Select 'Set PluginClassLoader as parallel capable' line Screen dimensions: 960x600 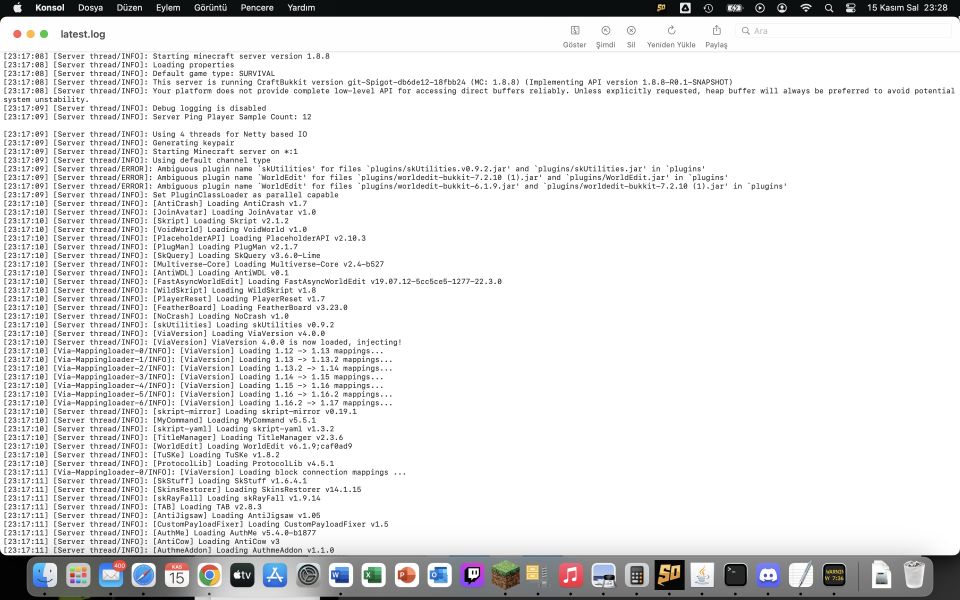[171, 195]
